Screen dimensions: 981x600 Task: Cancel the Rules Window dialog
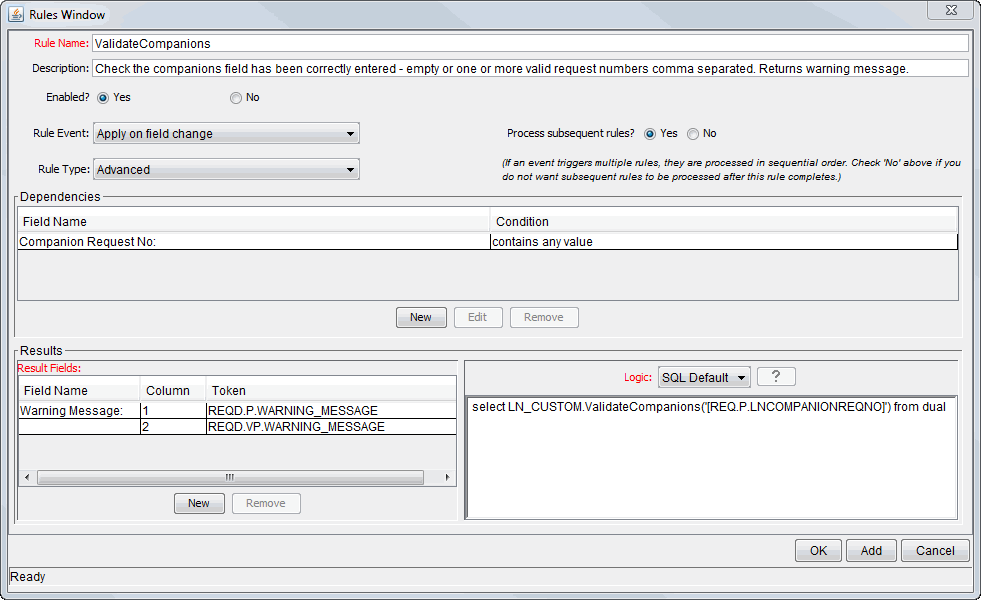pyautogui.click(x=935, y=551)
